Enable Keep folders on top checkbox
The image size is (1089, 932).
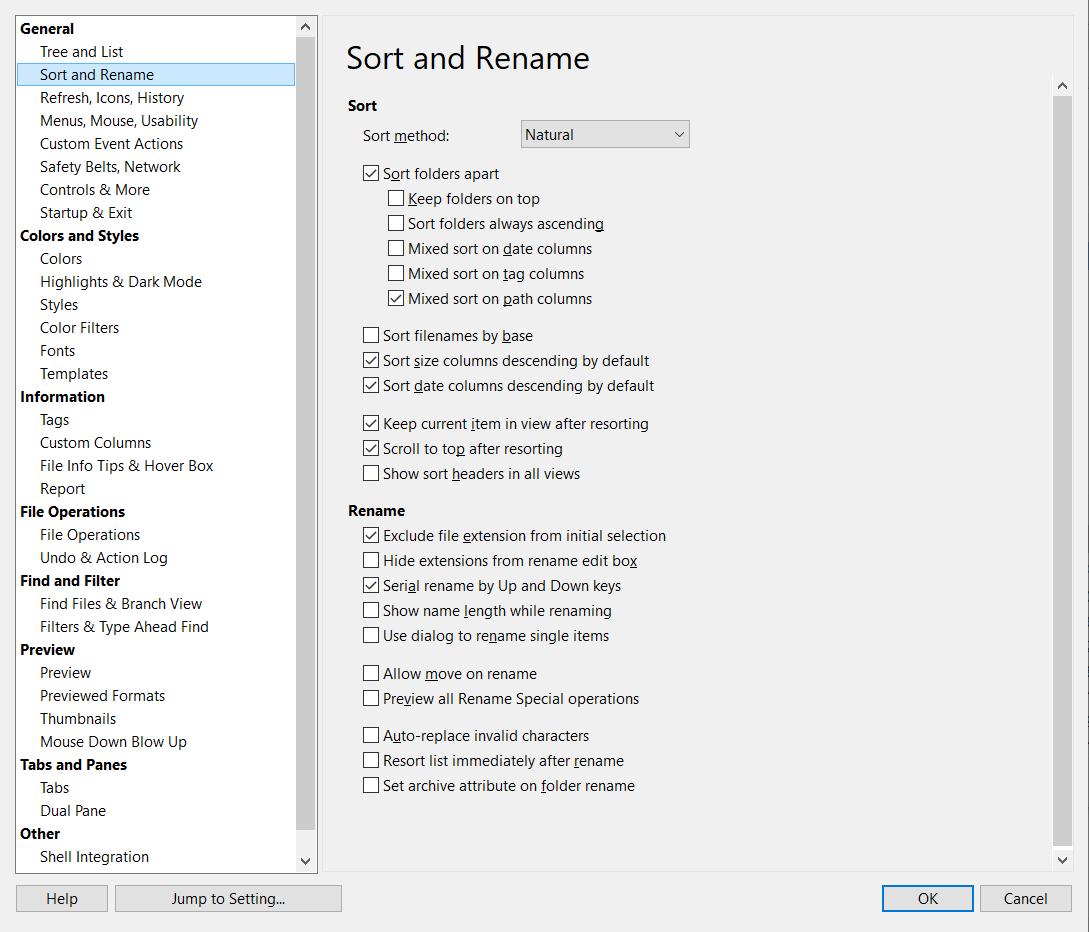(x=396, y=199)
